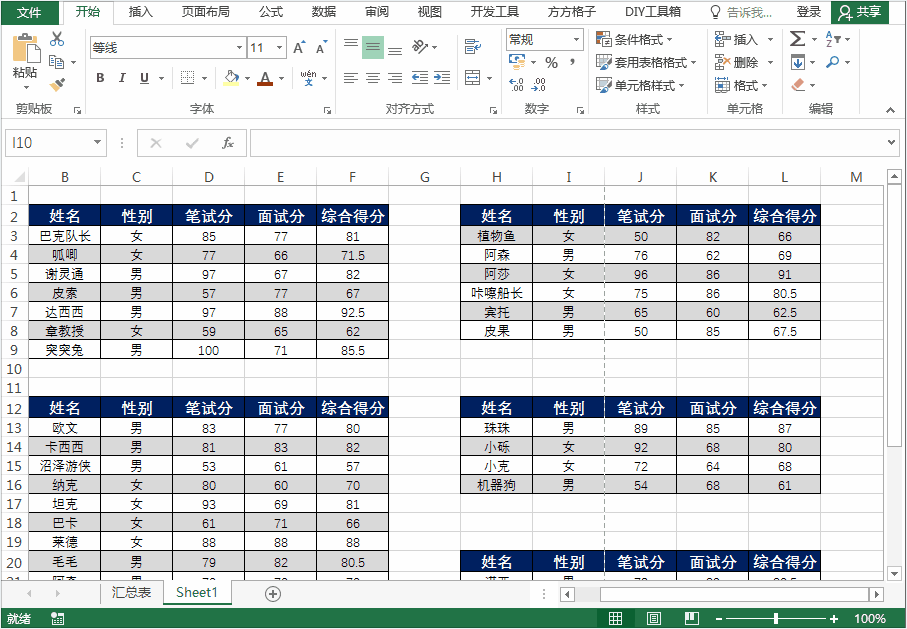
Task: Open the 文件 menu
Action: 30,12
